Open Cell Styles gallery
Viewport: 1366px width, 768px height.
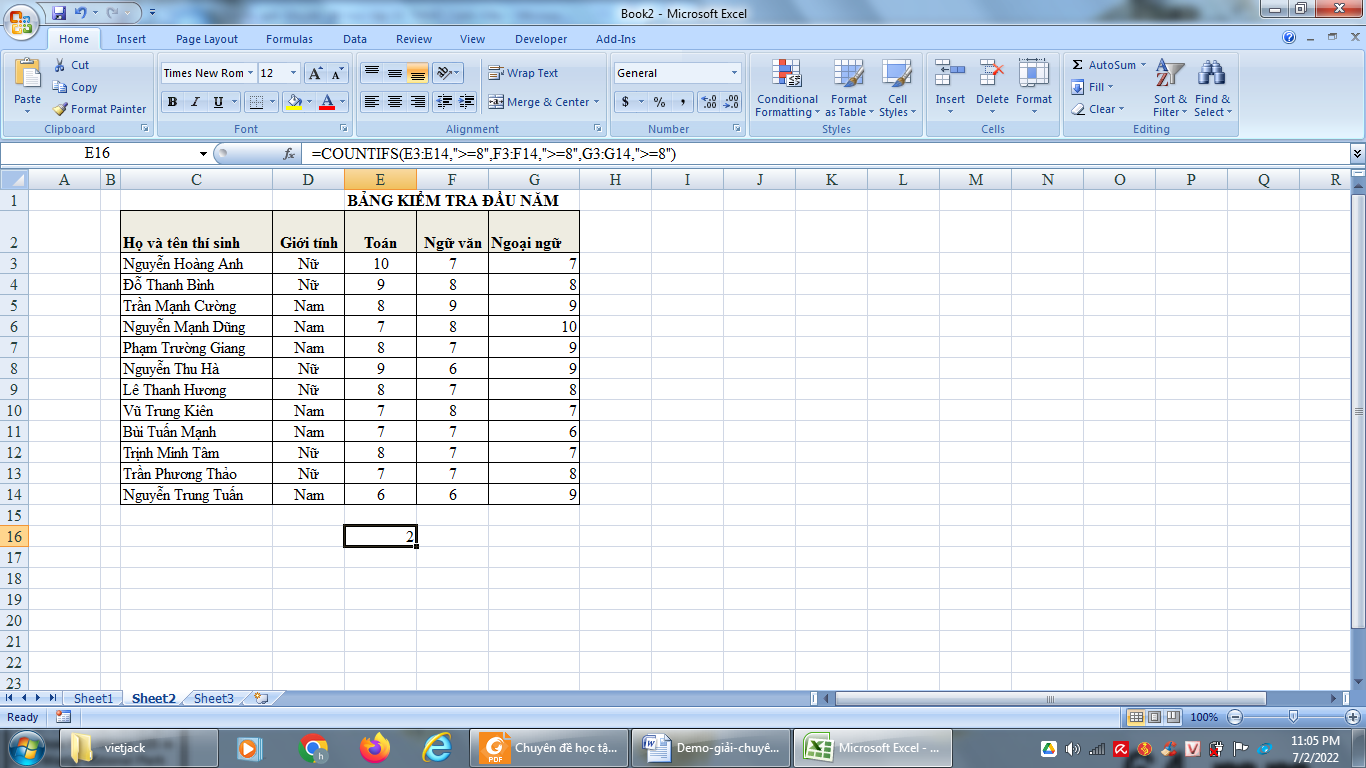click(897, 88)
